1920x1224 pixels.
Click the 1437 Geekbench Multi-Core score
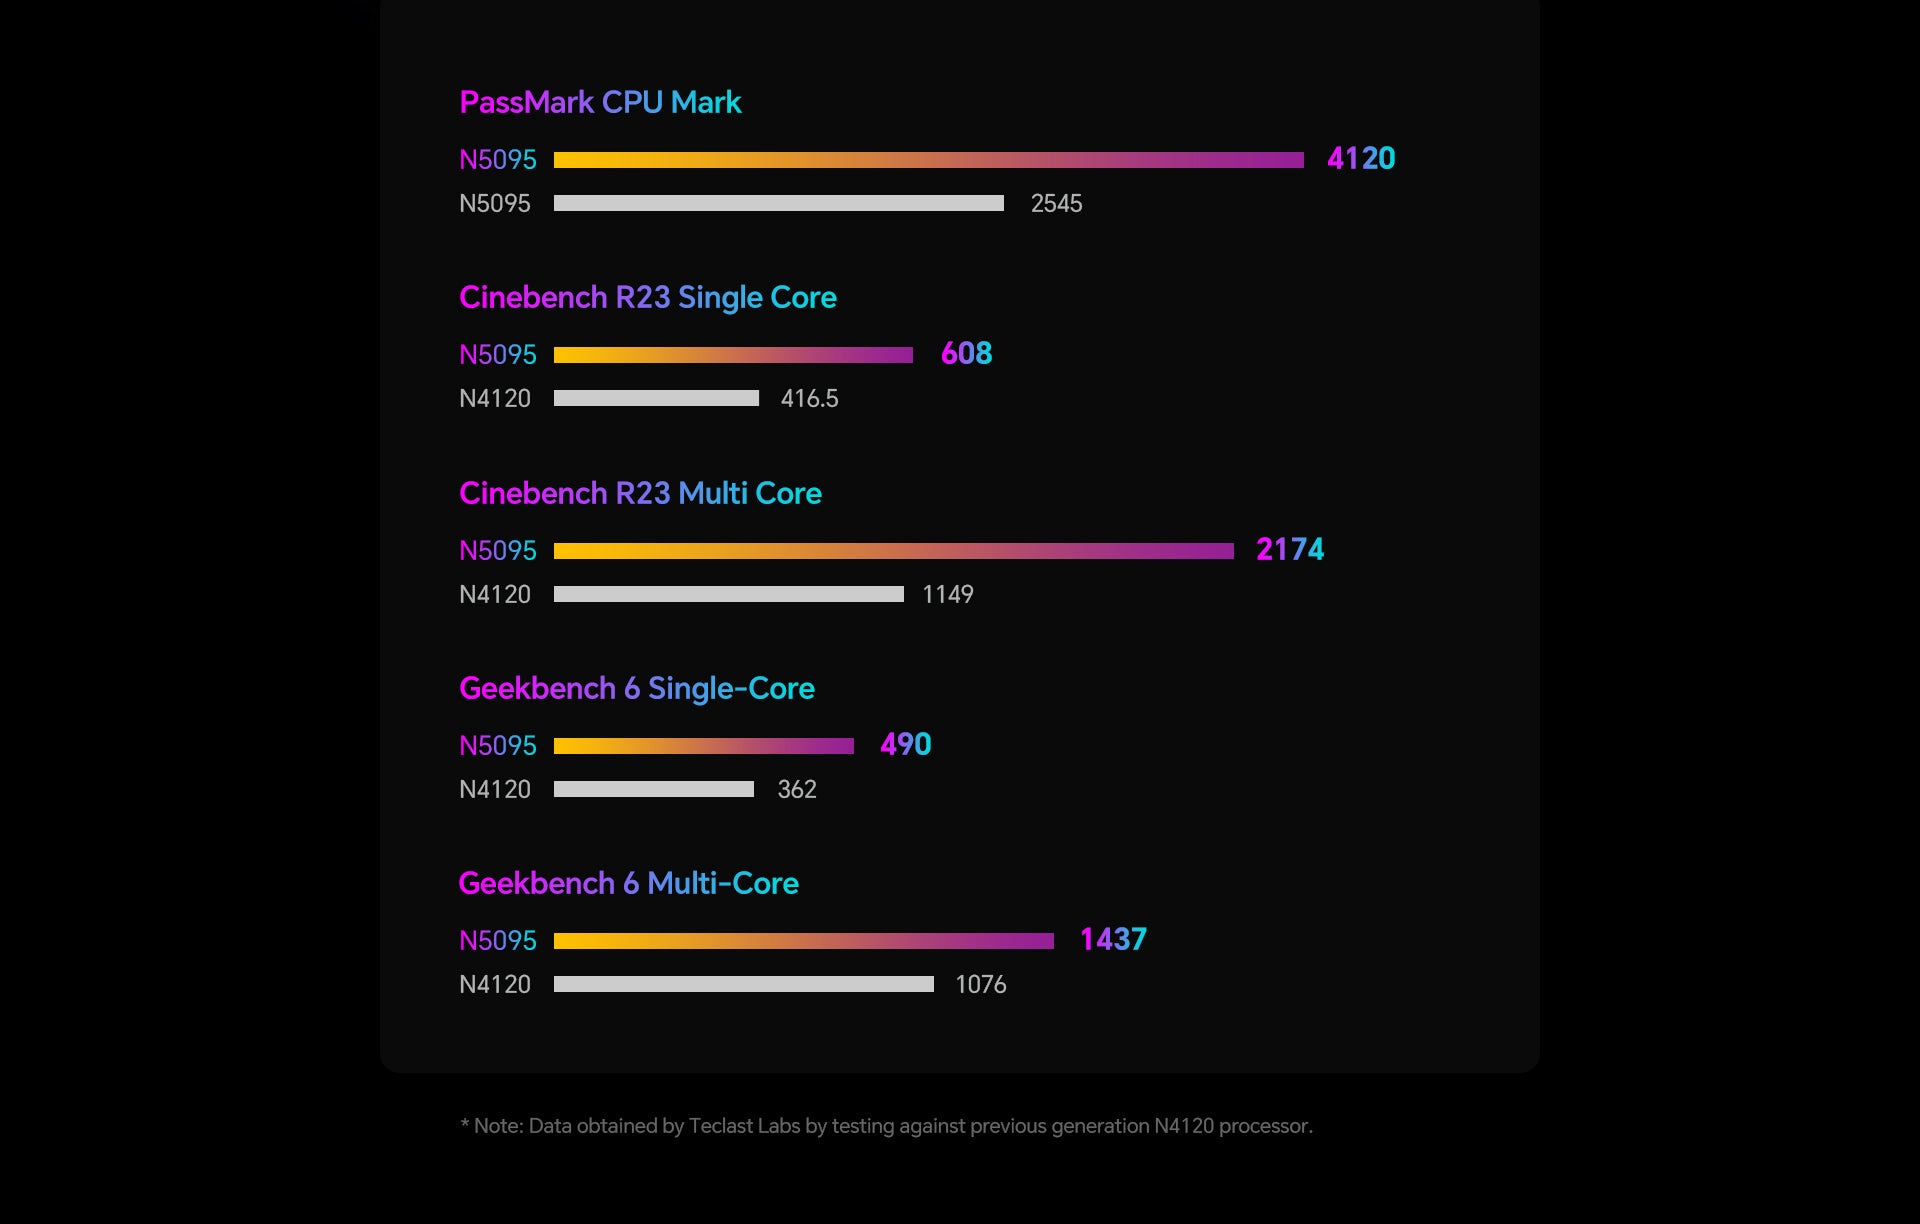(1113, 939)
